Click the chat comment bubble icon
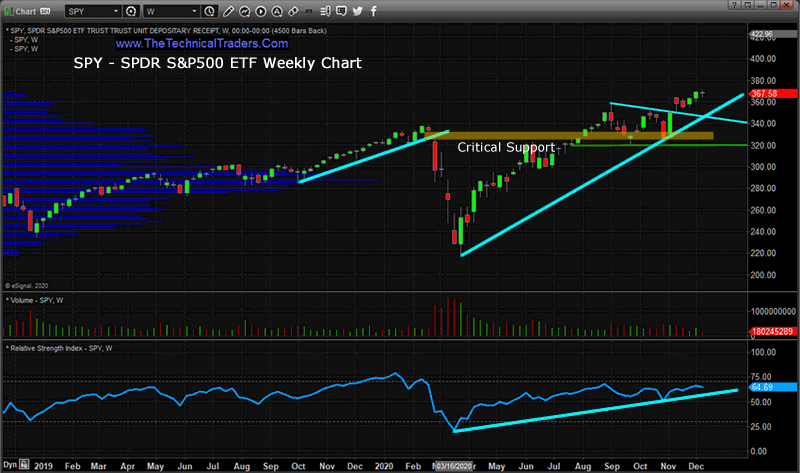Image resolution: width=800 pixels, height=473 pixels. pos(341,11)
